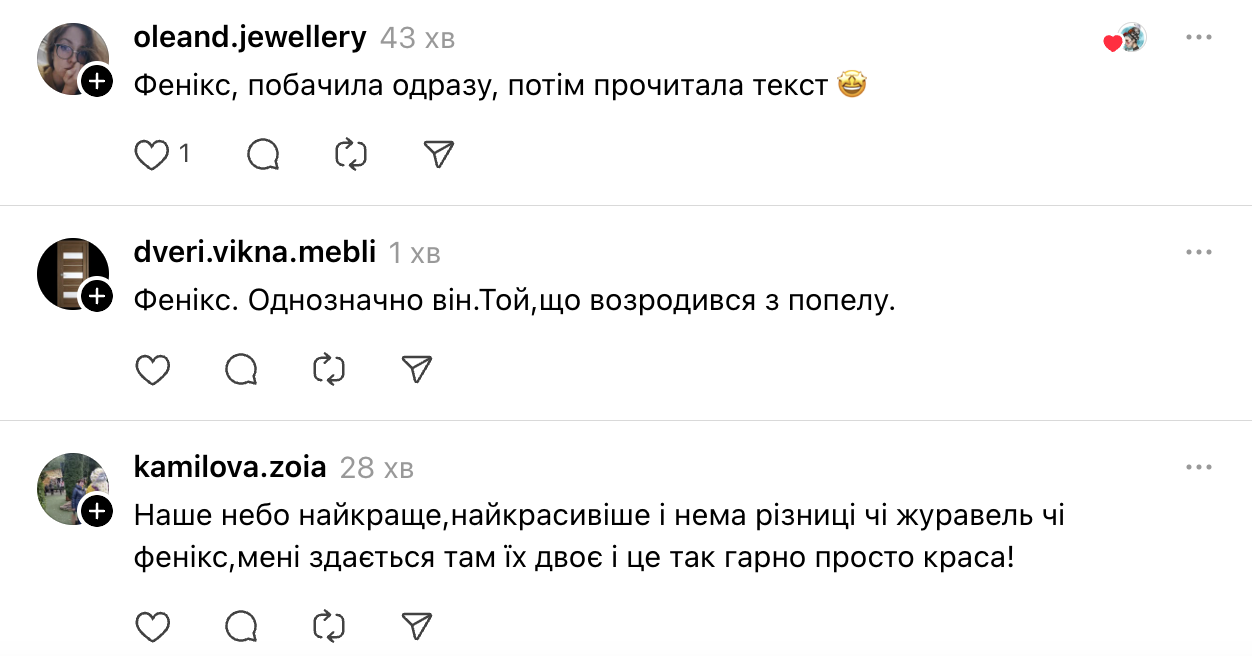The image size is (1252, 656).
Task: Reply to kamilova.zoia's comment
Action: click(x=241, y=626)
